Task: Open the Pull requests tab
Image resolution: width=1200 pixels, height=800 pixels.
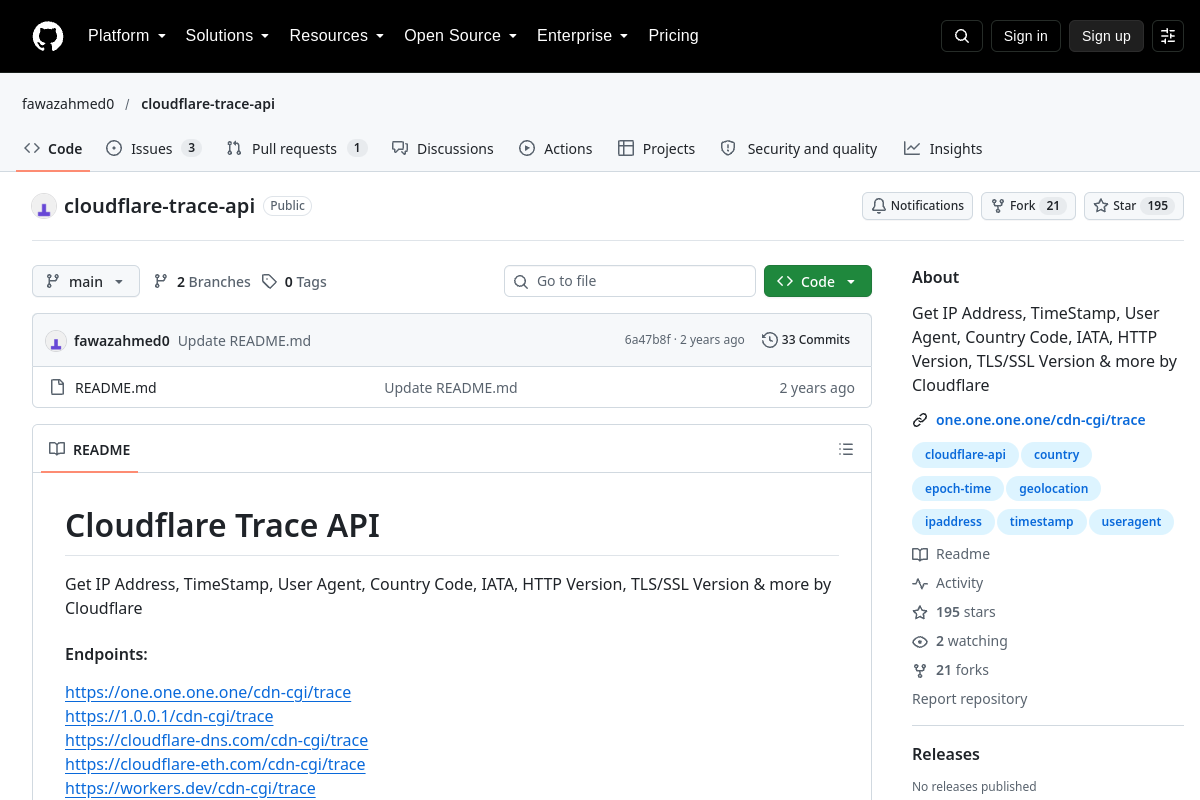Action: [x=297, y=148]
